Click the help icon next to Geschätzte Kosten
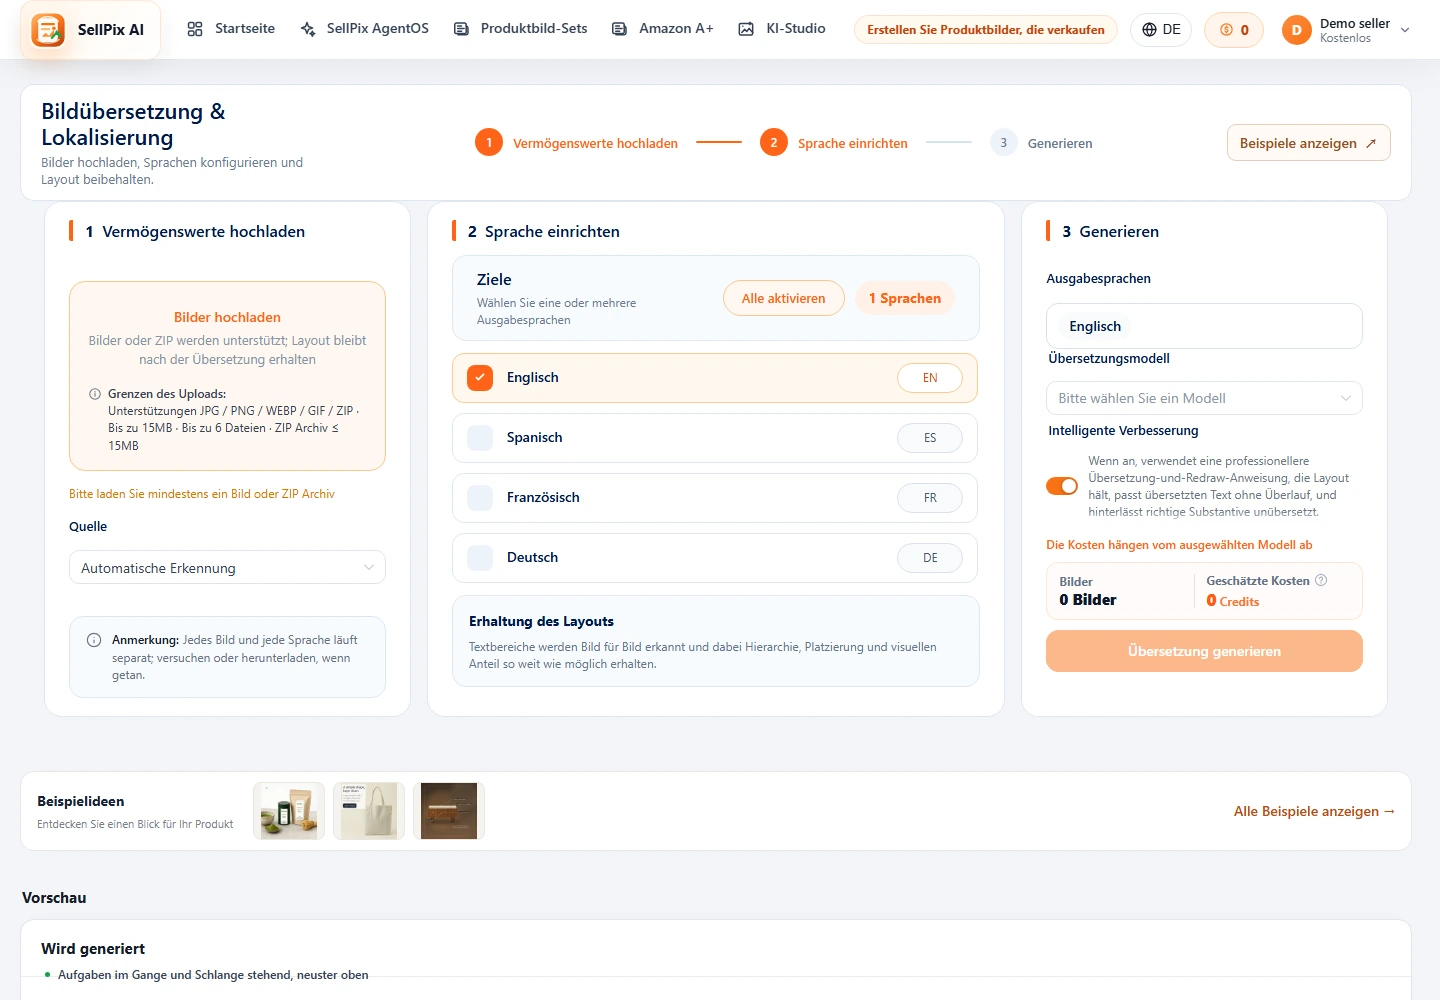1440x1000 pixels. tap(1321, 580)
